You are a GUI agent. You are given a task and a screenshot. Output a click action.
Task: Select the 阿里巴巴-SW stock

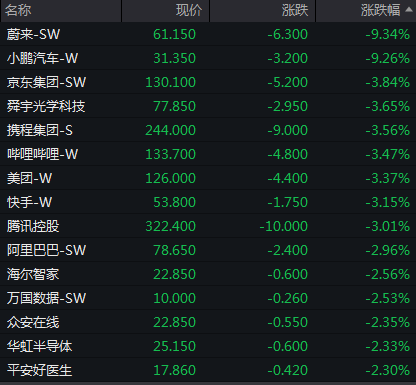point(208,250)
